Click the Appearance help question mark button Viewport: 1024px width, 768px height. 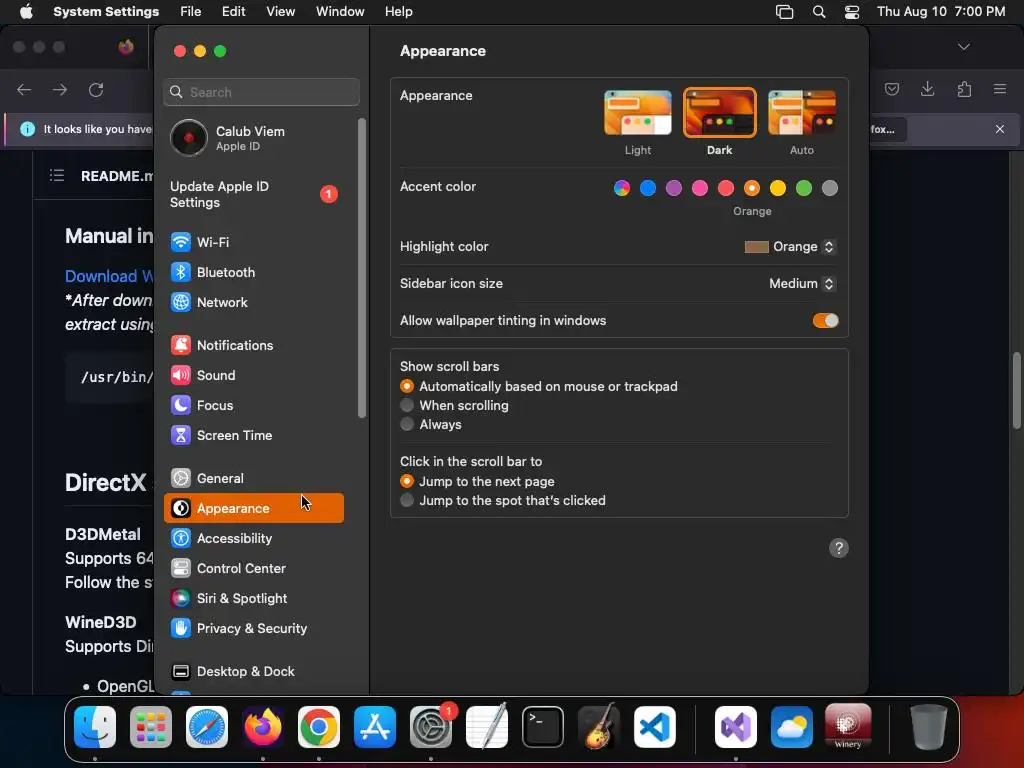point(839,548)
